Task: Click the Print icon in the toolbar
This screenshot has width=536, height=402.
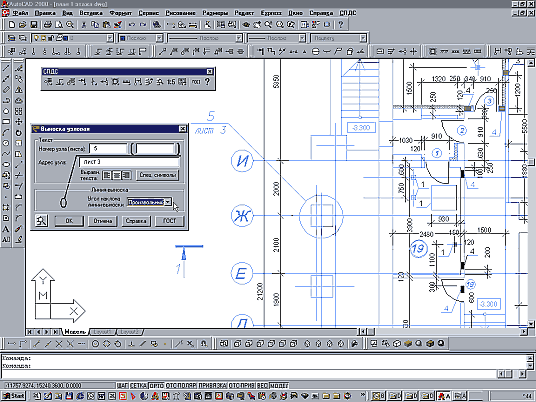Action: coord(48,25)
